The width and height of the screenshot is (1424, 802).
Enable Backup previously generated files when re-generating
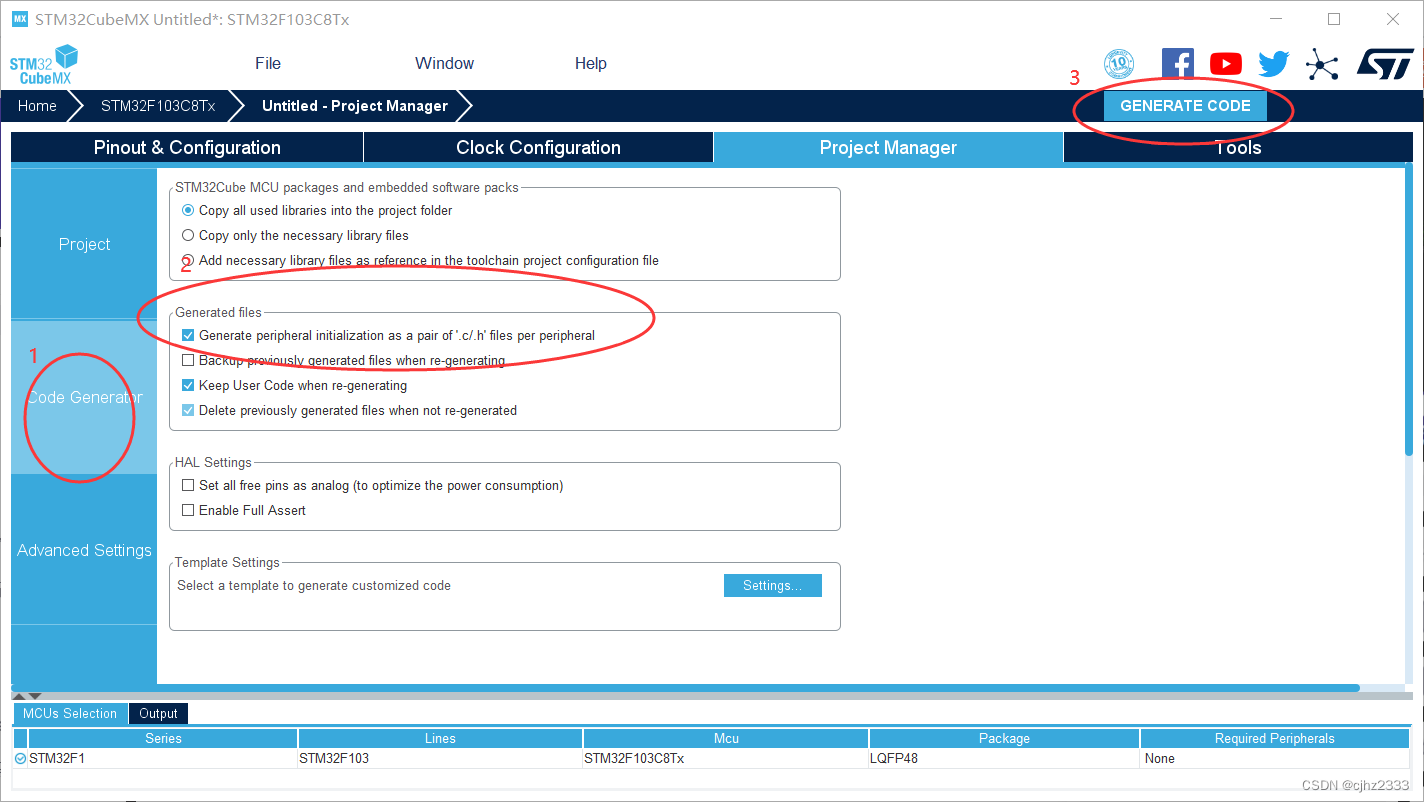[188, 361]
